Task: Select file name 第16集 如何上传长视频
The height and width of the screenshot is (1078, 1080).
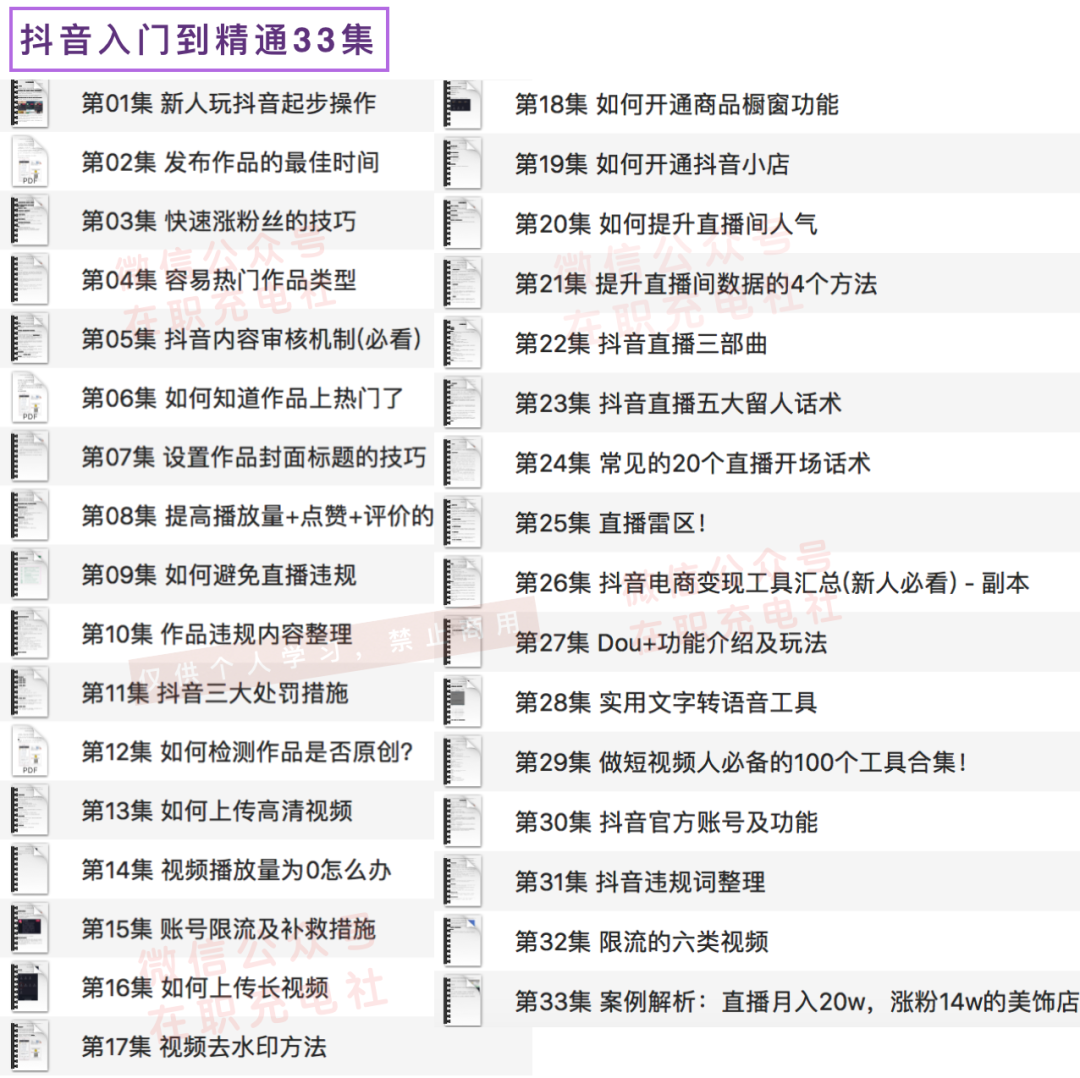Action: click(x=205, y=987)
